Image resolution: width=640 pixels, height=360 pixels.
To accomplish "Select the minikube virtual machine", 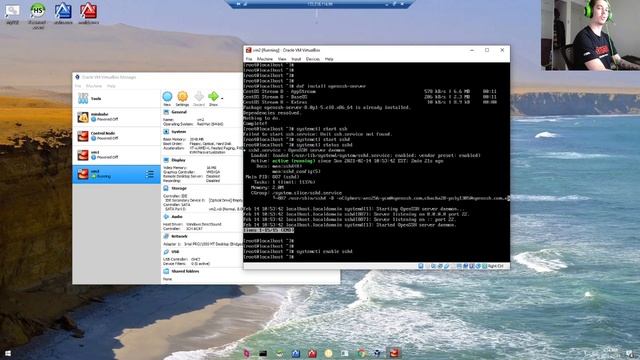I will 116,117.
